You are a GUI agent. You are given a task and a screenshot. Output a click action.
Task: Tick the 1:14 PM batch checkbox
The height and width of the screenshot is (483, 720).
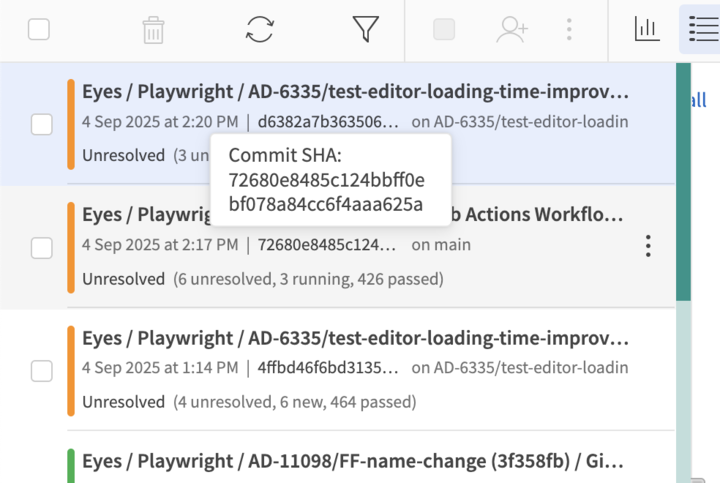pyautogui.click(x=42, y=371)
